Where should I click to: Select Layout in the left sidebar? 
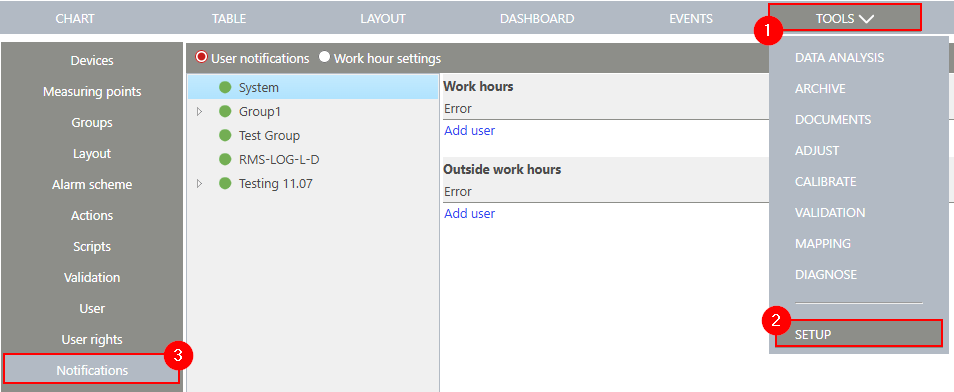92,154
